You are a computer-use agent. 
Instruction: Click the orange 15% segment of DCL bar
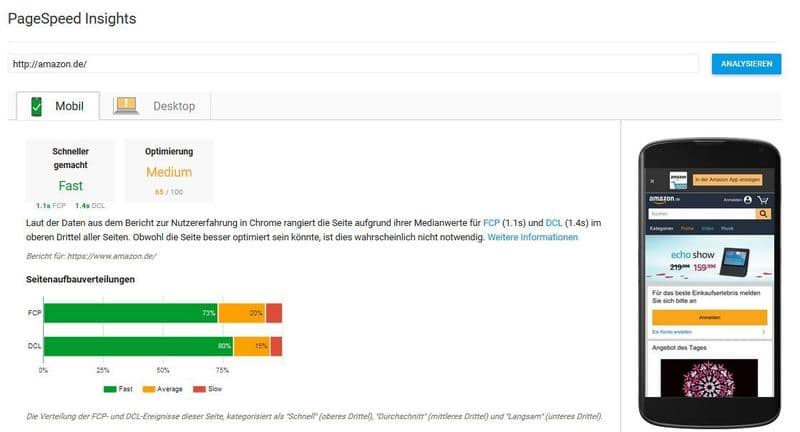coord(252,346)
